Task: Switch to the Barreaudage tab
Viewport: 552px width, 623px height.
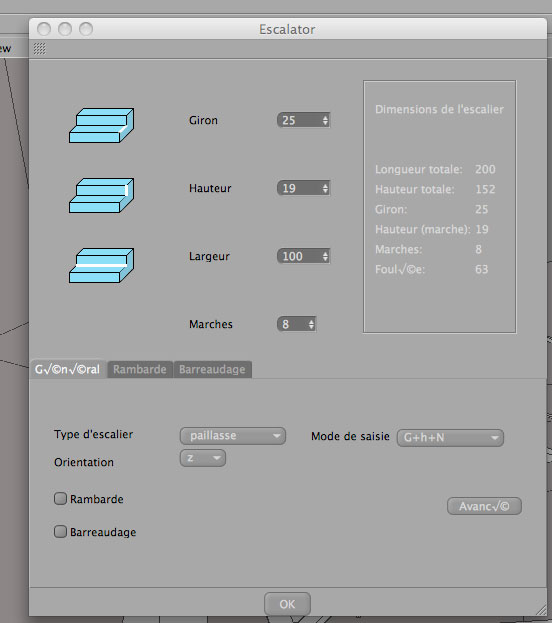Action: [212, 370]
